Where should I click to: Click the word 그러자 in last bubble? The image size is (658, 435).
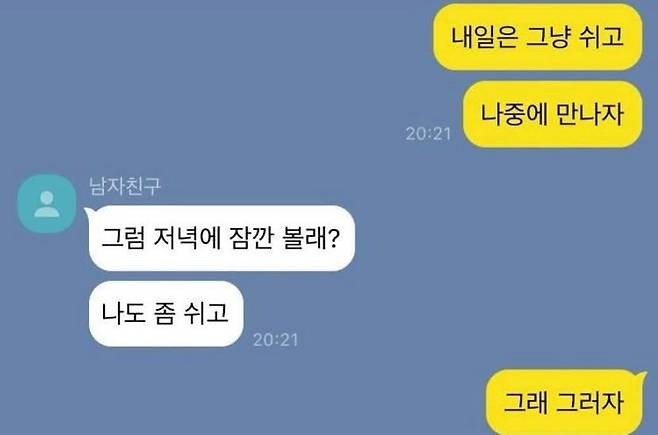589,402
